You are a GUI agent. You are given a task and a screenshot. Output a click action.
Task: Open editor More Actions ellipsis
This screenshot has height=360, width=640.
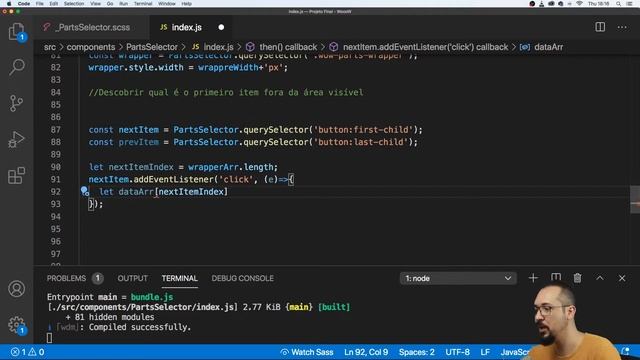tap(622, 27)
